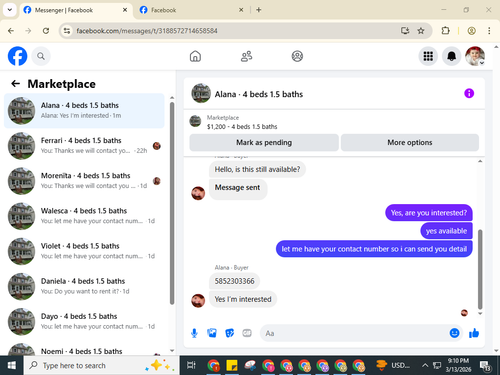Open Sticky Notes from the taskbar
Screen dimensions: 500x375
232,366
